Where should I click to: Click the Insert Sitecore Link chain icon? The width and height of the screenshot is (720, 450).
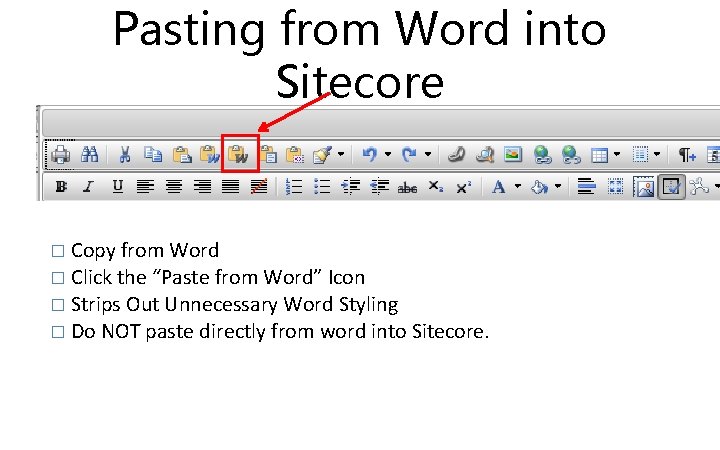point(456,155)
